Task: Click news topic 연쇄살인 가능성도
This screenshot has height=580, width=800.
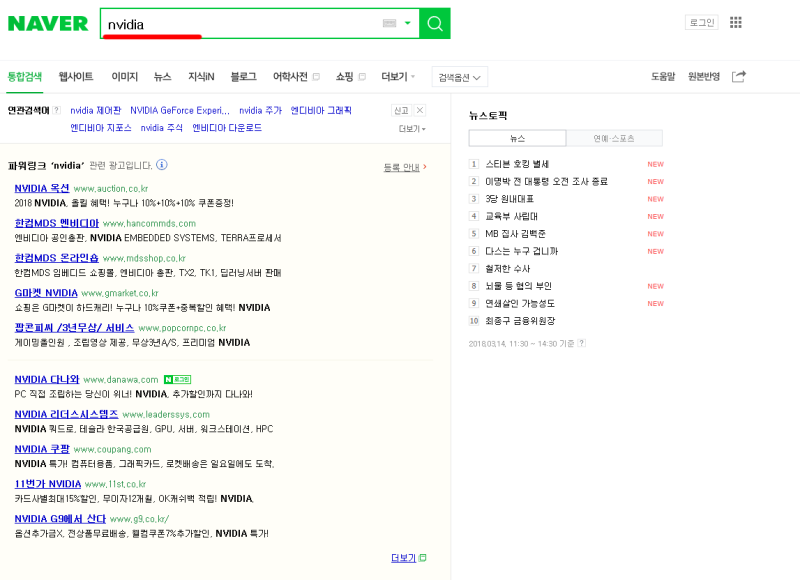Action: 520,304
